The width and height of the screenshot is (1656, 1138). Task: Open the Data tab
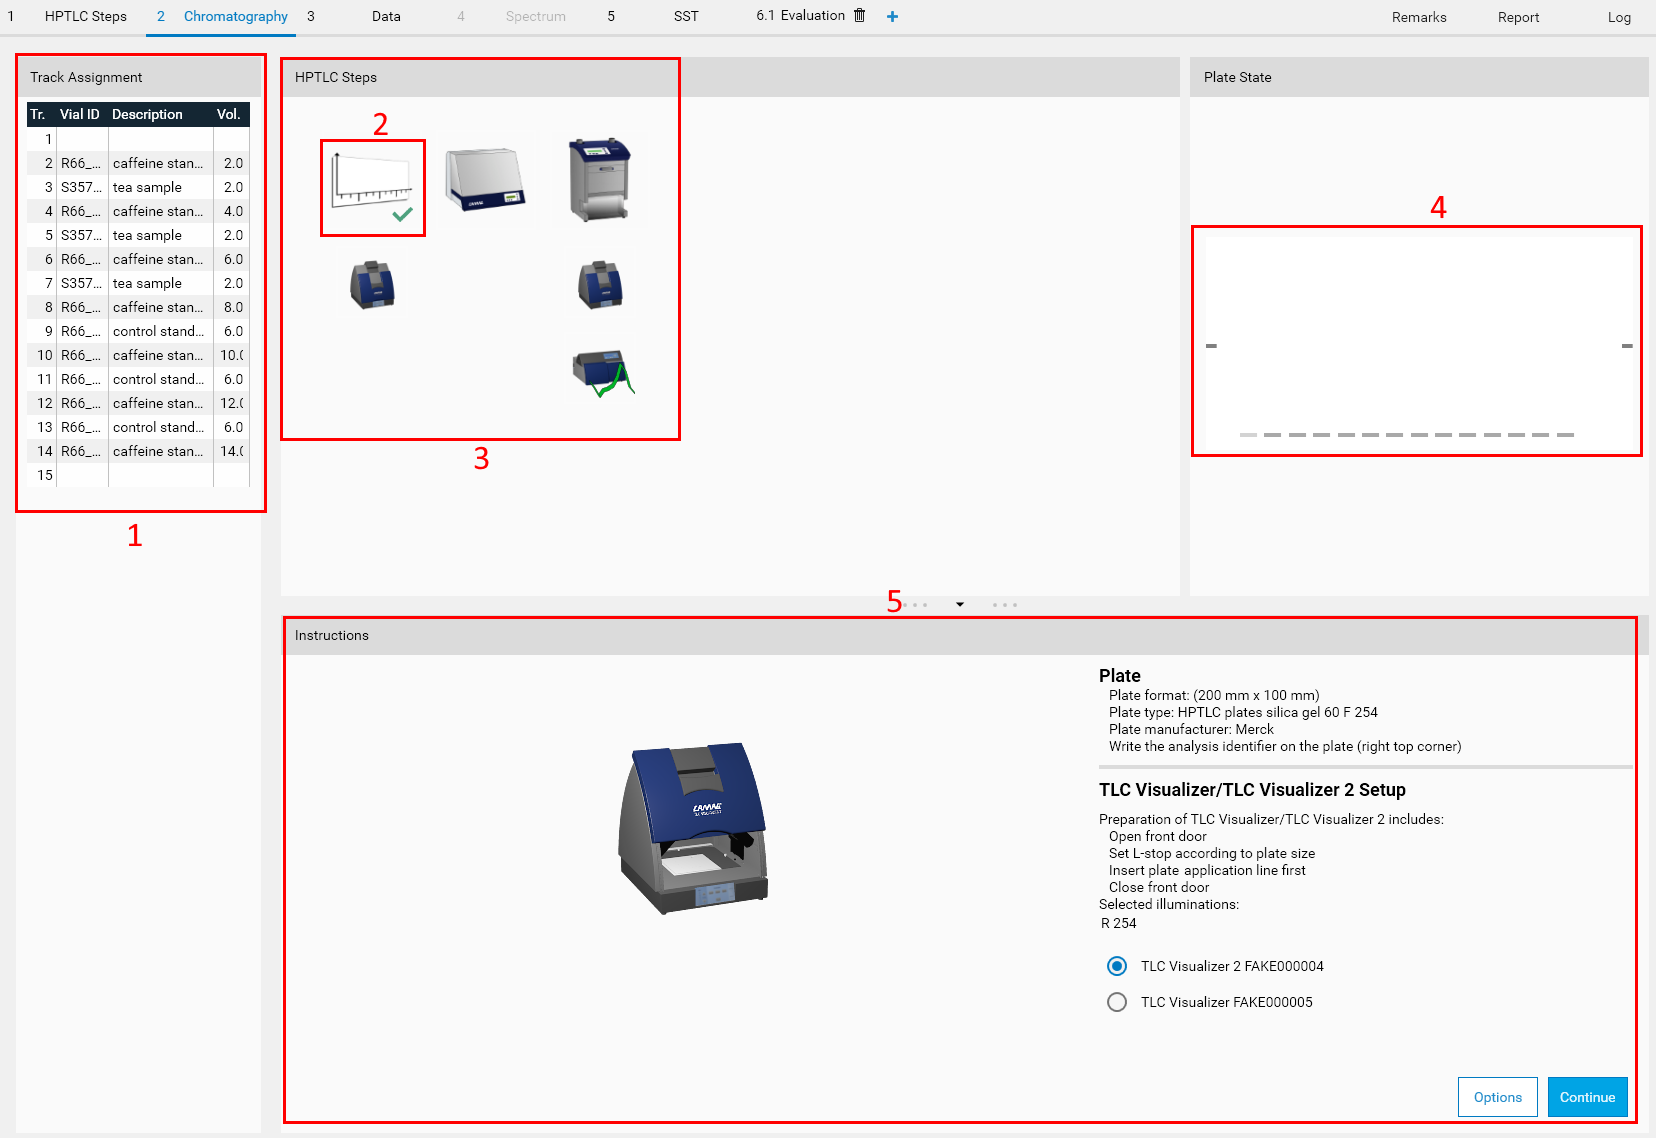(x=386, y=17)
